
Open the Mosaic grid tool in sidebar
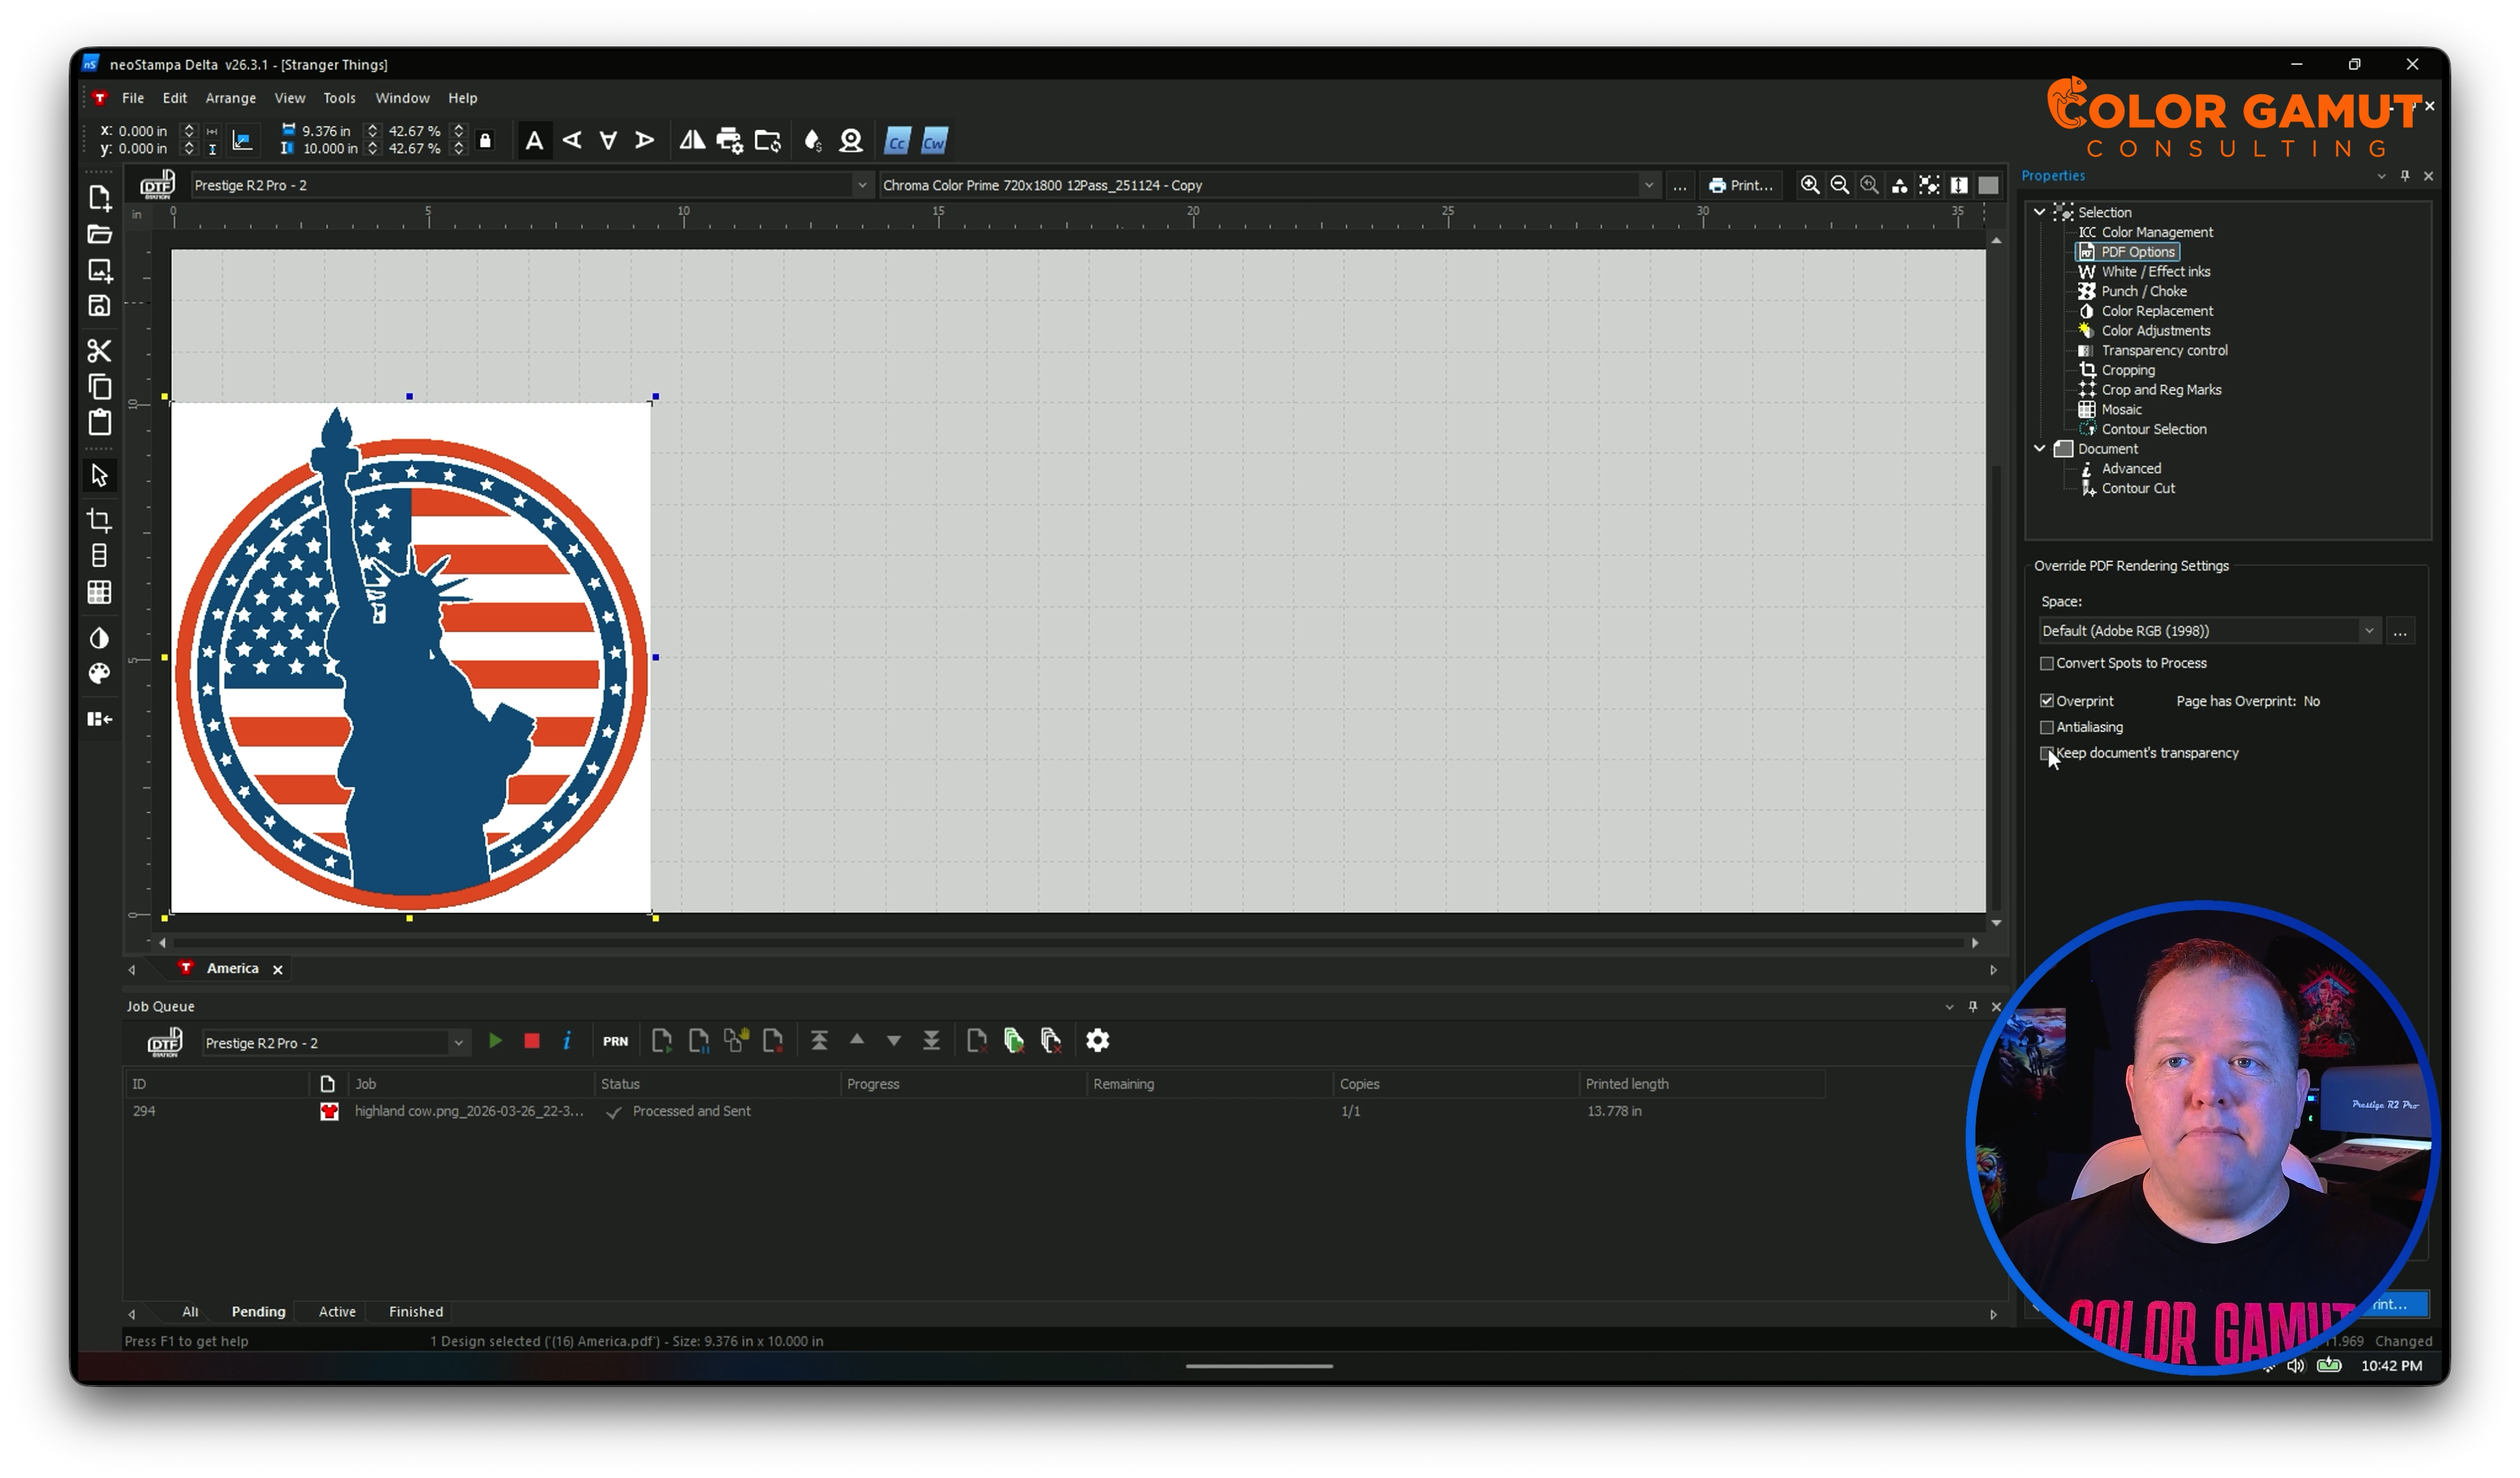[x=99, y=593]
